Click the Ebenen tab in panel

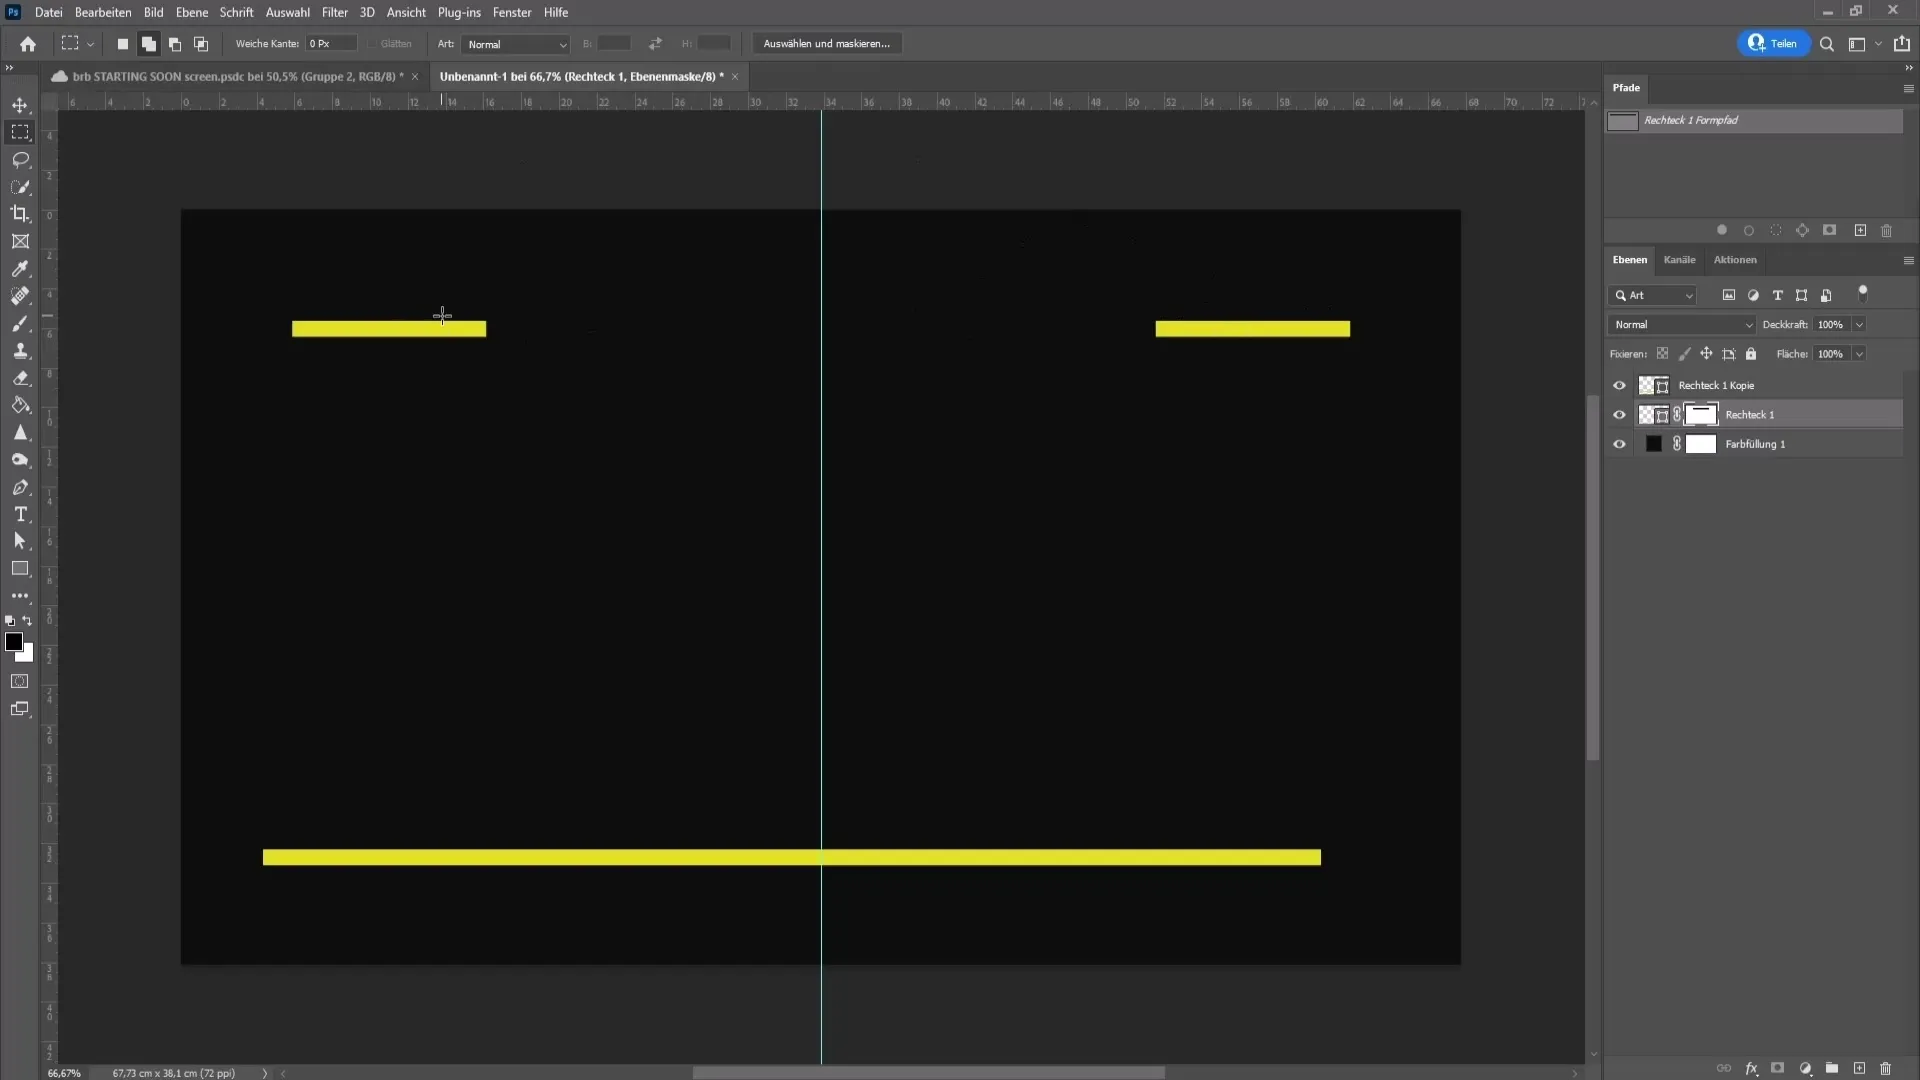[x=1629, y=258]
